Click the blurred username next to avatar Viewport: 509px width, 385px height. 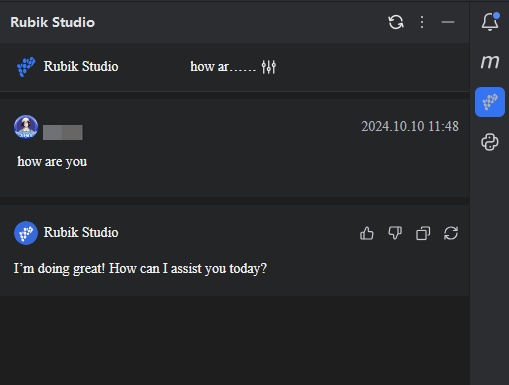(63, 132)
